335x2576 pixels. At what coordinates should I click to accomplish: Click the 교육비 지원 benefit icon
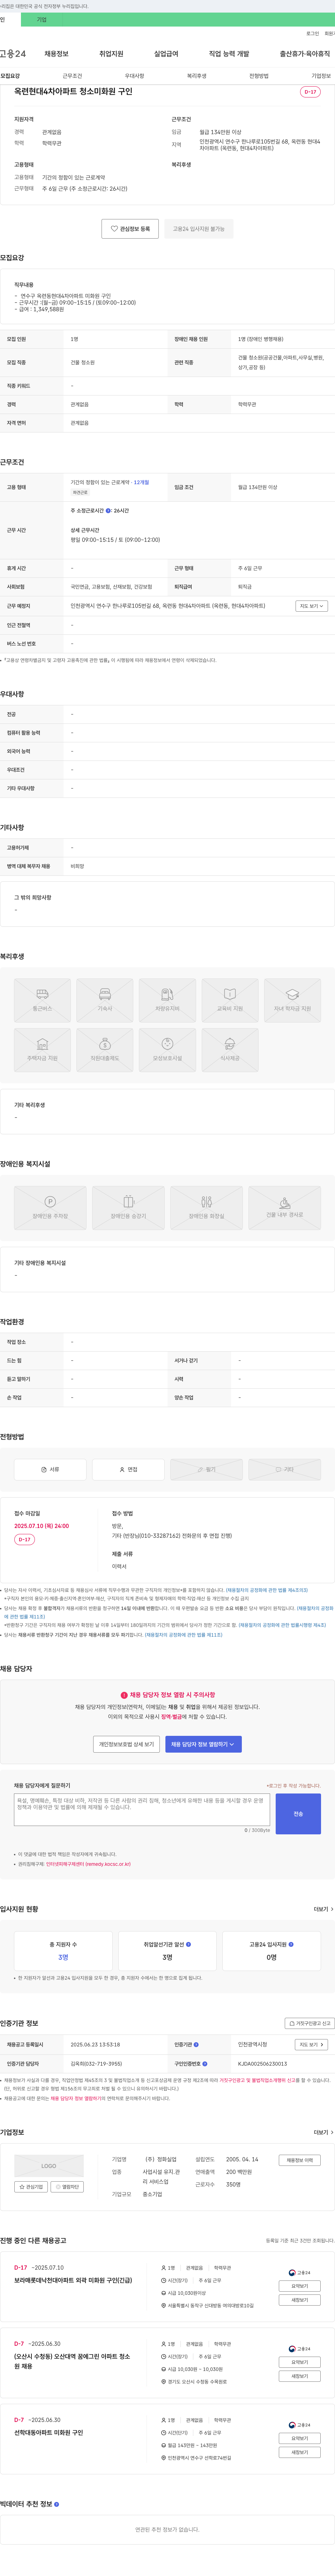pos(230,1000)
